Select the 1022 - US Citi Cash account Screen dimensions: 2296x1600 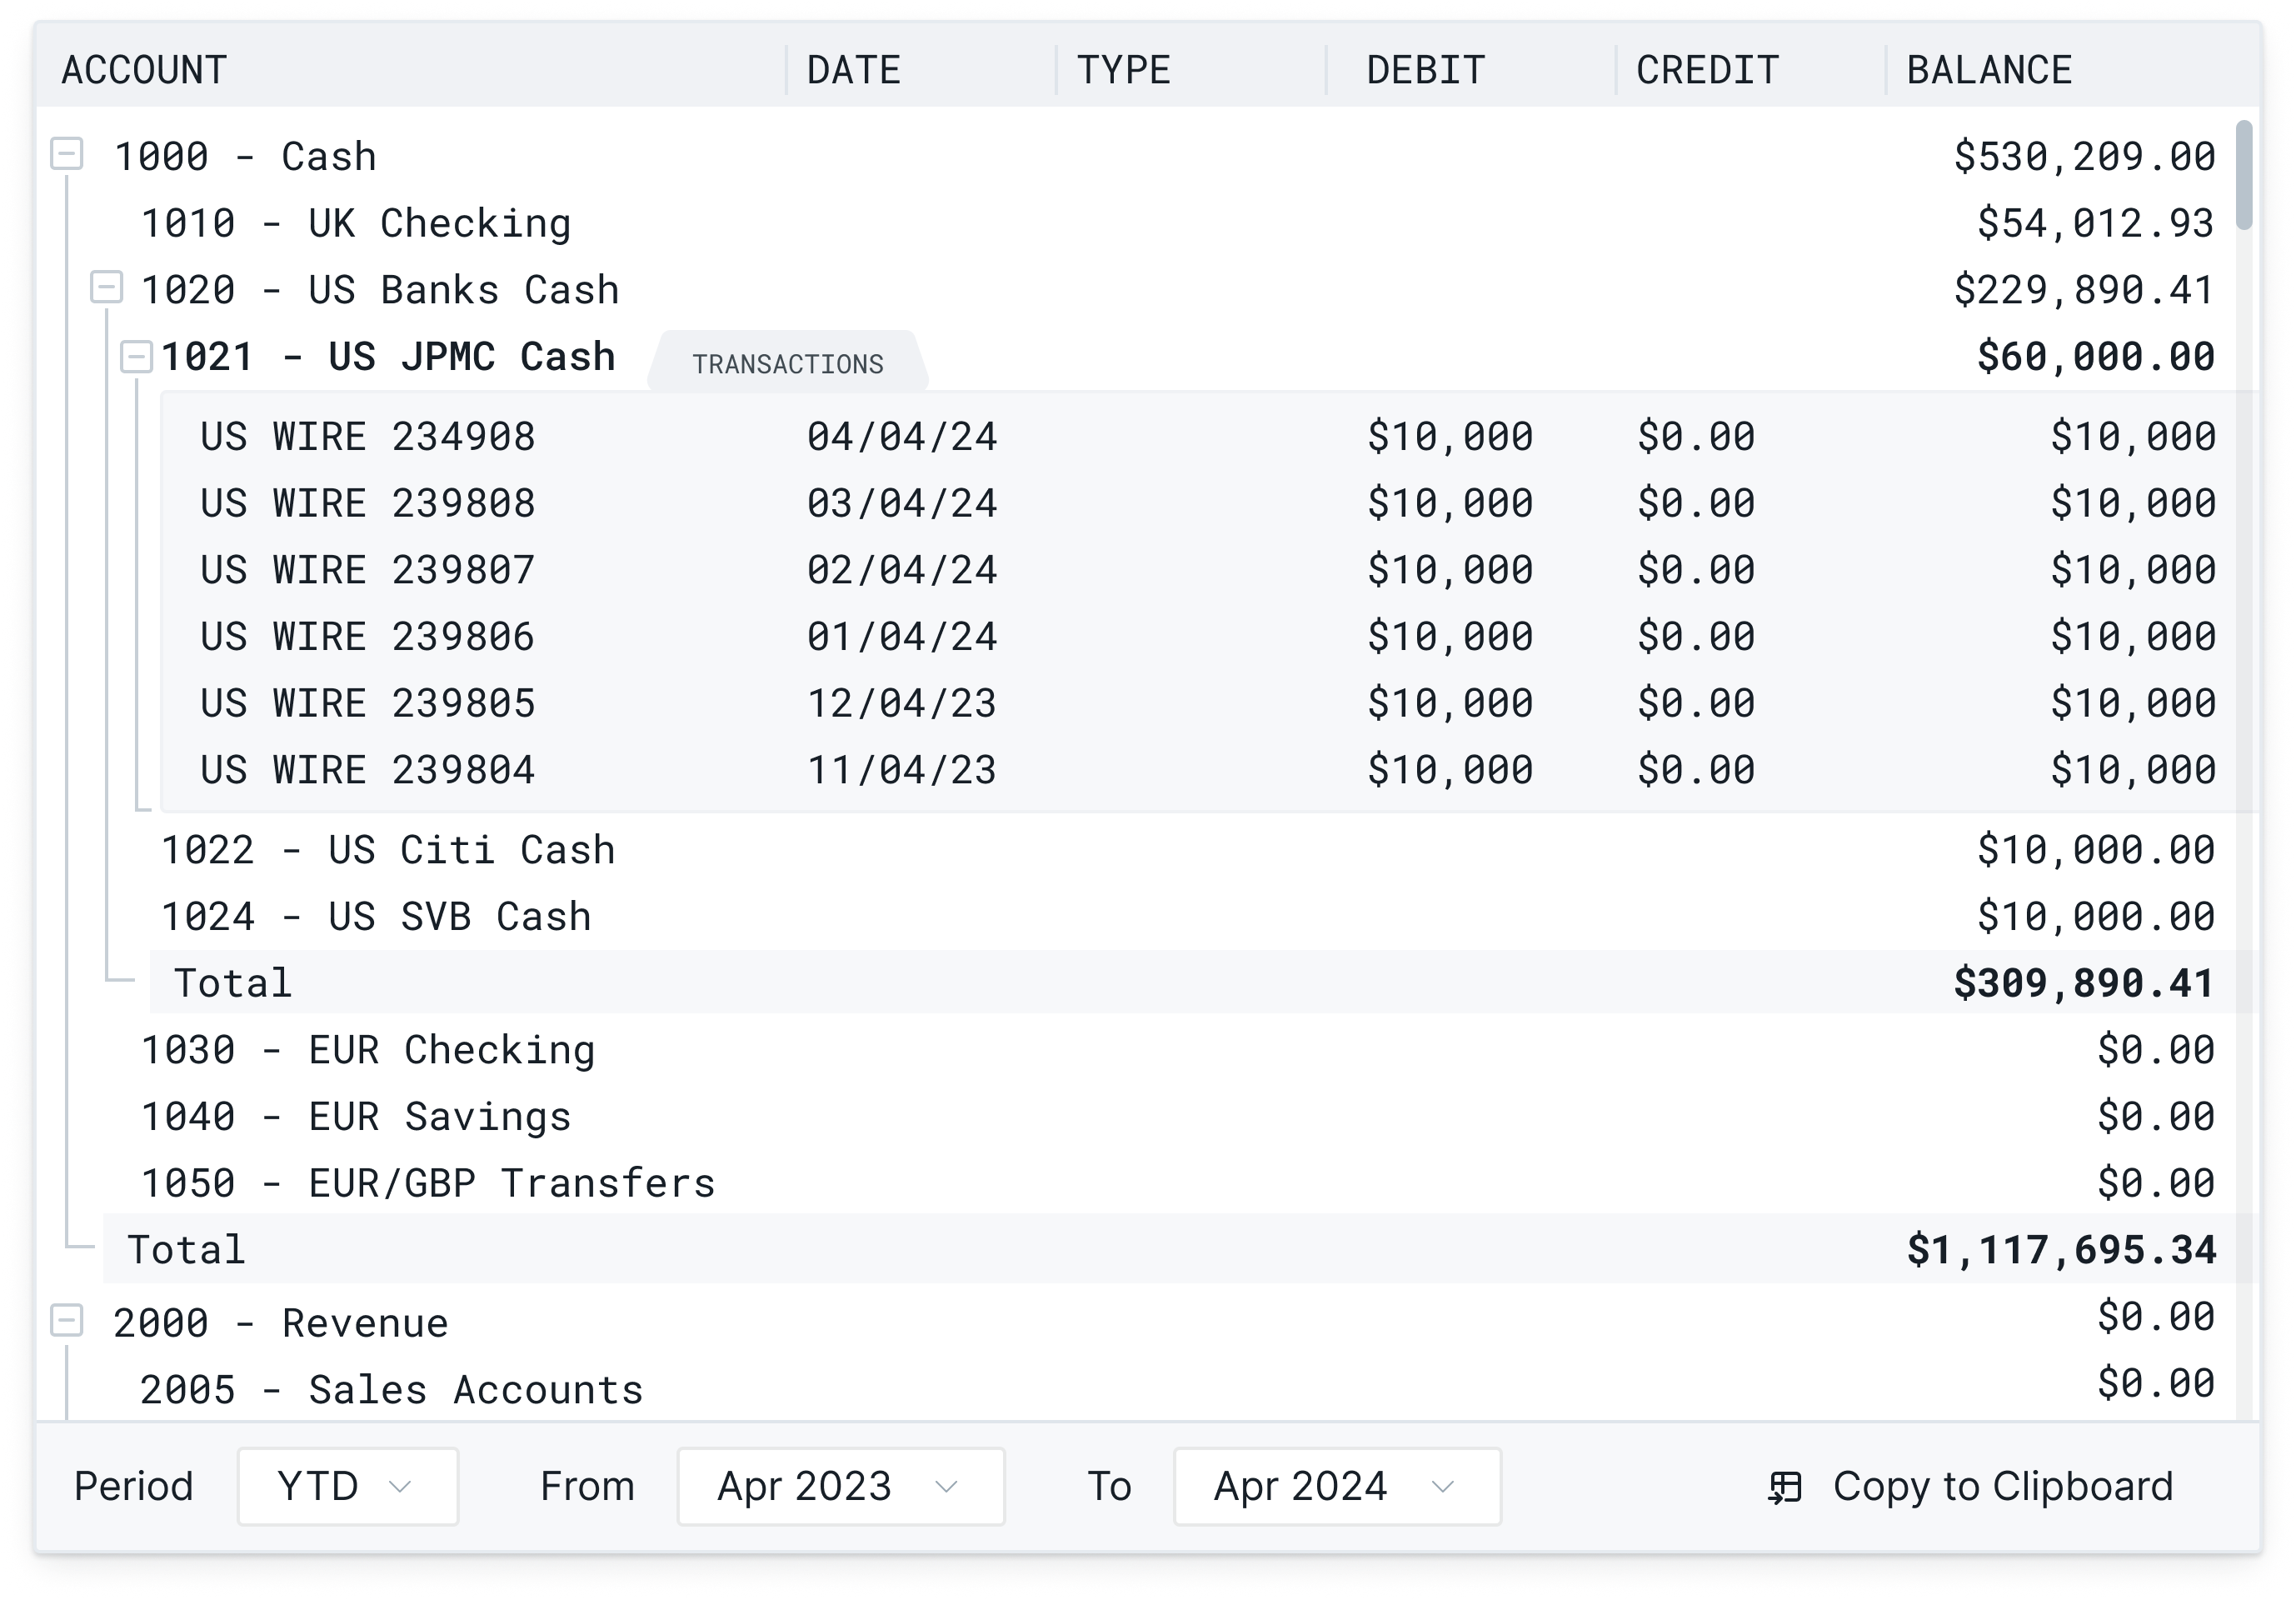[389, 849]
